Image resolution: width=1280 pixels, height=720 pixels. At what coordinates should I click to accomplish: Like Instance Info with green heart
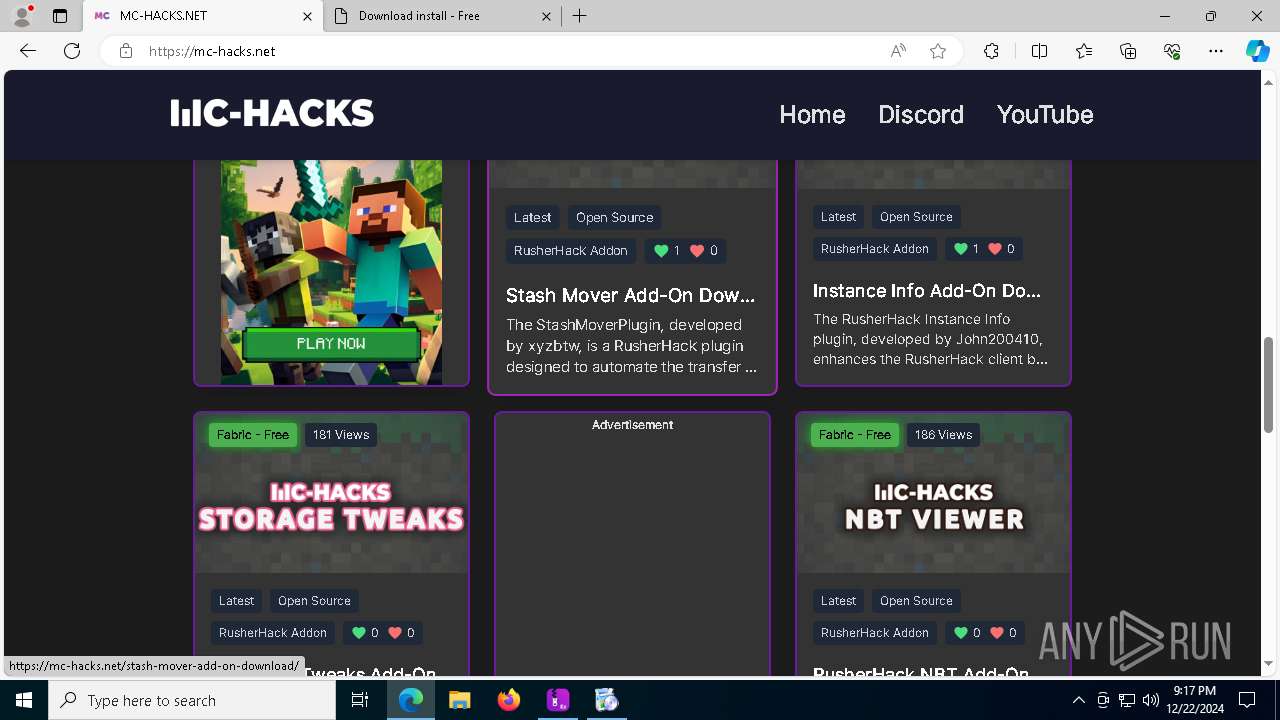click(x=961, y=249)
